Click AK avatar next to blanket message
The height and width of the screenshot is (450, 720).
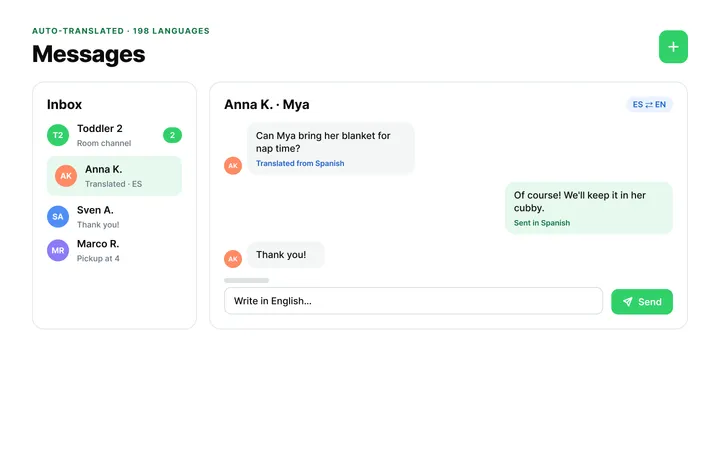point(233,166)
